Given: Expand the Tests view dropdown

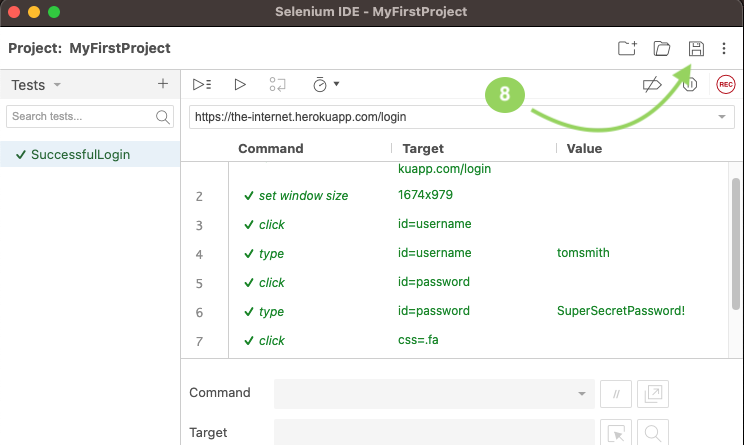Looking at the screenshot, I should pos(57,85).
